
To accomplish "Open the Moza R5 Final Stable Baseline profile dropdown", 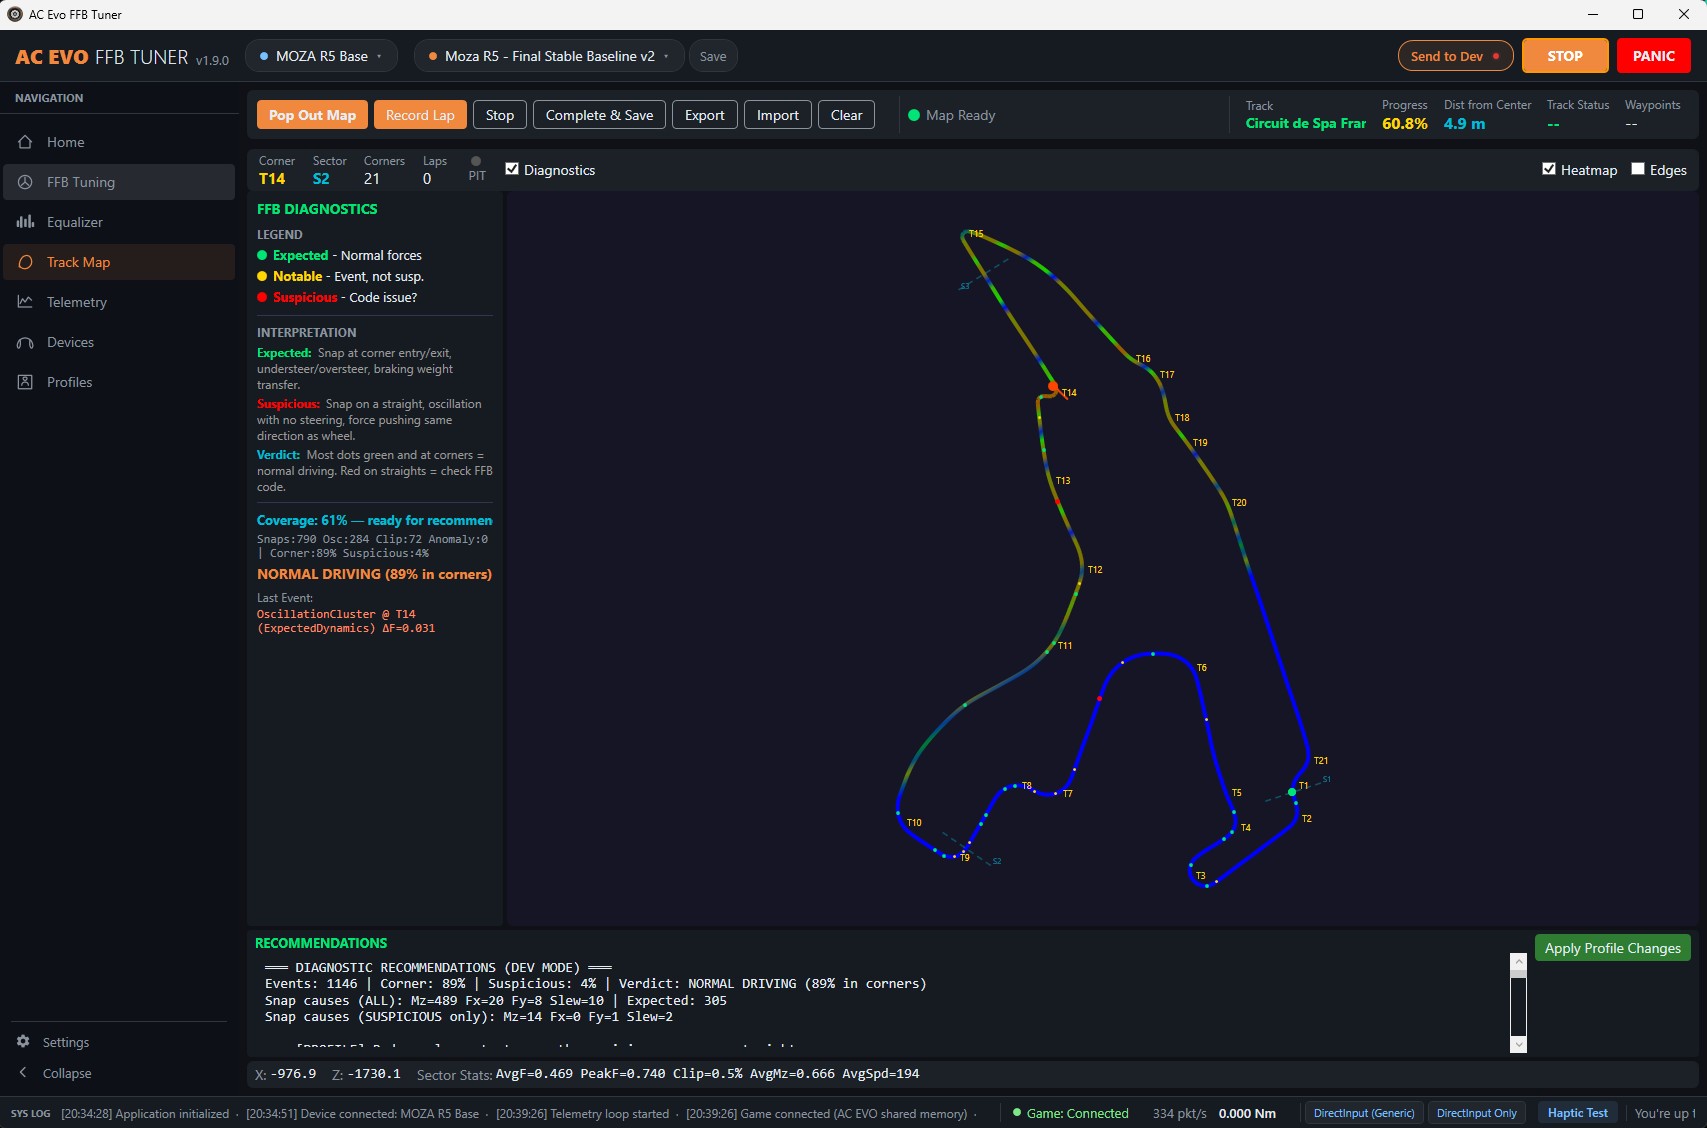I will 549,56.
